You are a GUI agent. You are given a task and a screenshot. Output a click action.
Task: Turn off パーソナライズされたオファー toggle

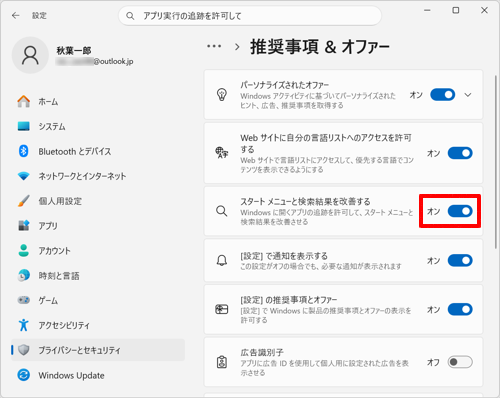point(443,95)
